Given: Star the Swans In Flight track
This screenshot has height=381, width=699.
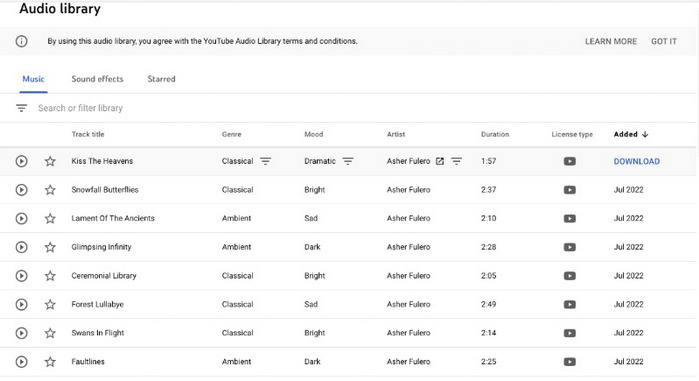Looking at the screenshot, I should pyautogui.click(x=50, y=333).
